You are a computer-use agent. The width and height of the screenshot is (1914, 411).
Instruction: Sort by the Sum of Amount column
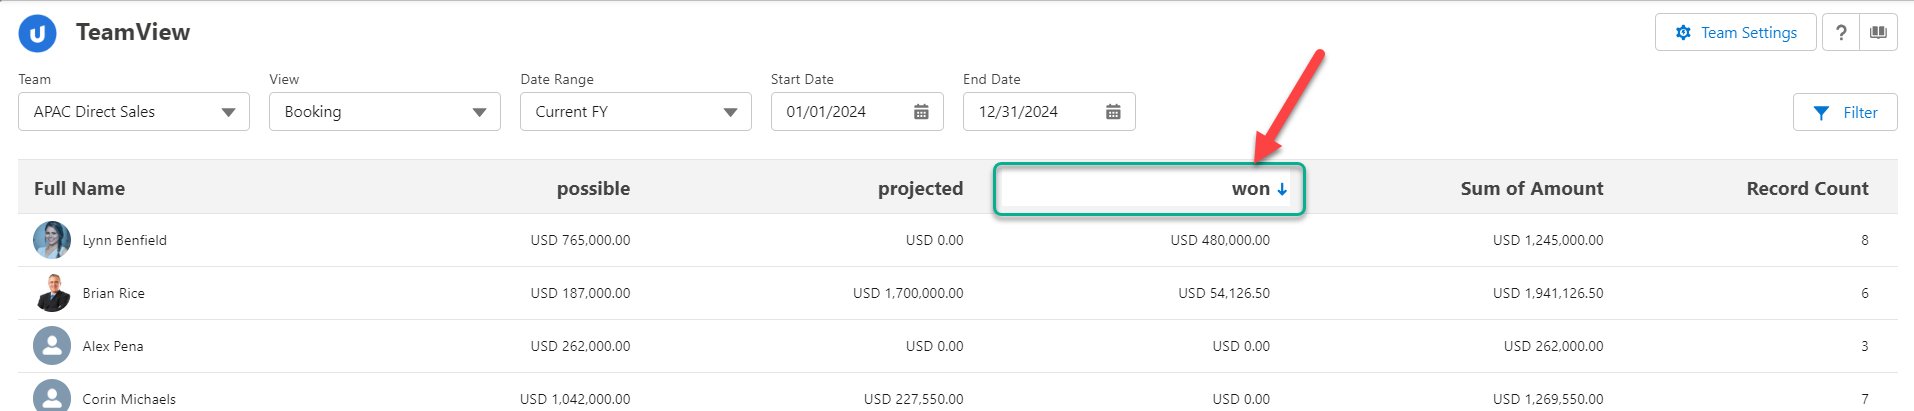[x=1531, y=189]
